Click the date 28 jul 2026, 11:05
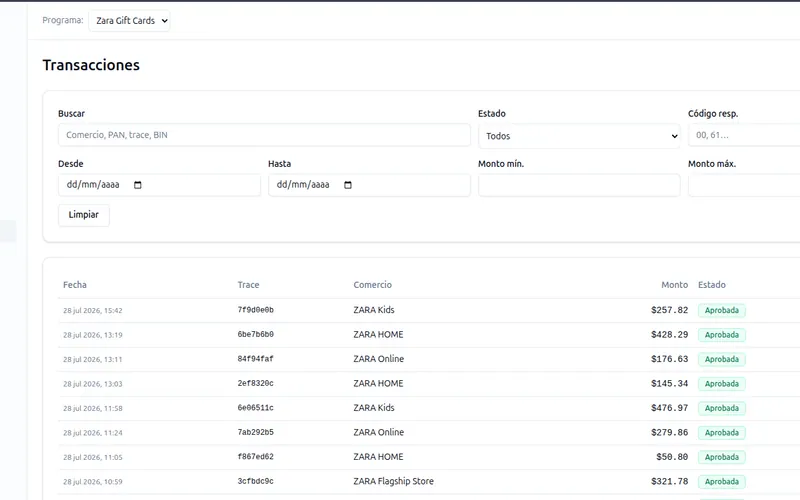Screen dimensions: 800x500 tap(93, 457)
